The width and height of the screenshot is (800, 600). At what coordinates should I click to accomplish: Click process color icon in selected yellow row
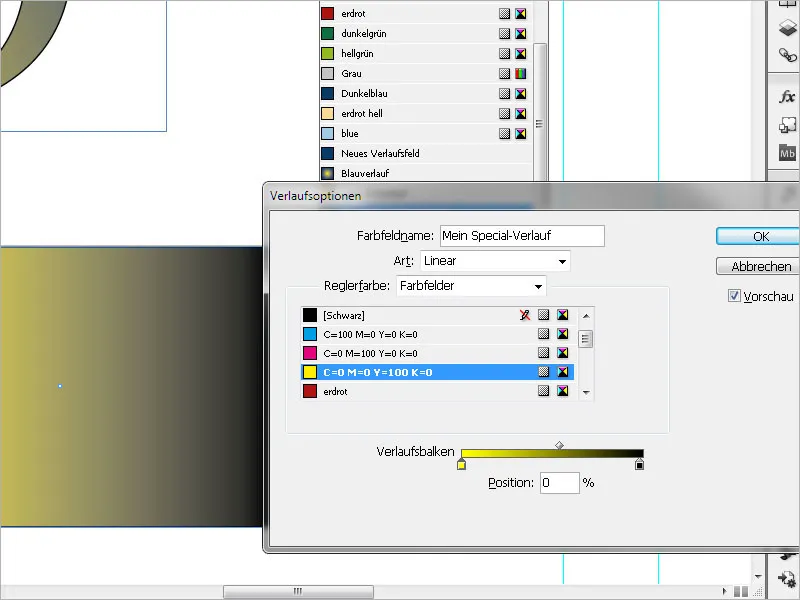click(544, 371)
